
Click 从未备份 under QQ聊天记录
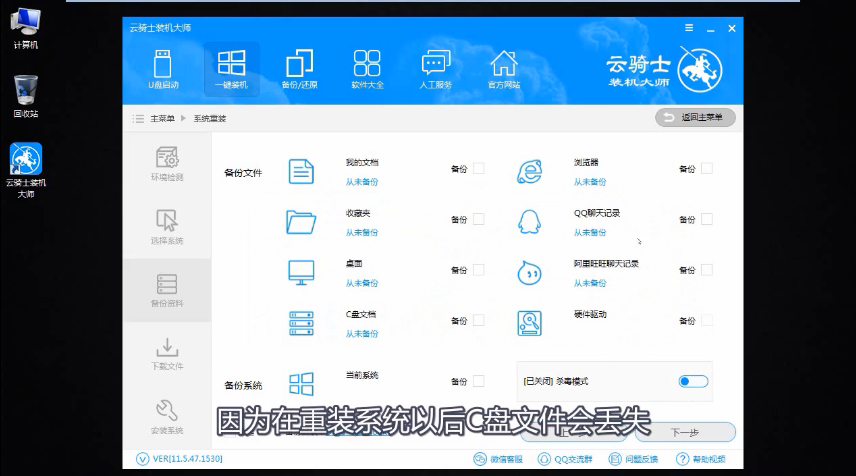click(590, 233)
